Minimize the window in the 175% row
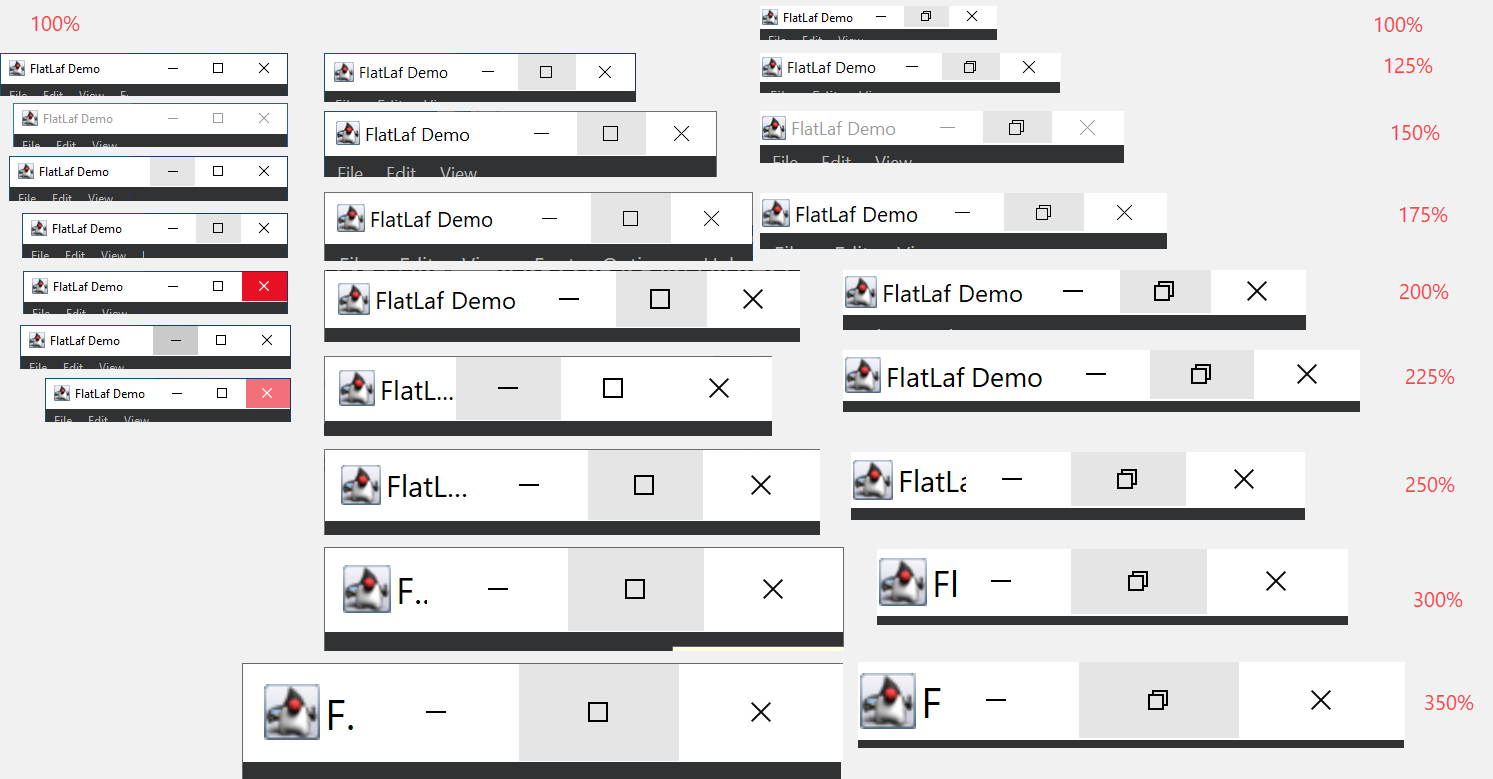 pyautogui.click(x=962, y=213)
